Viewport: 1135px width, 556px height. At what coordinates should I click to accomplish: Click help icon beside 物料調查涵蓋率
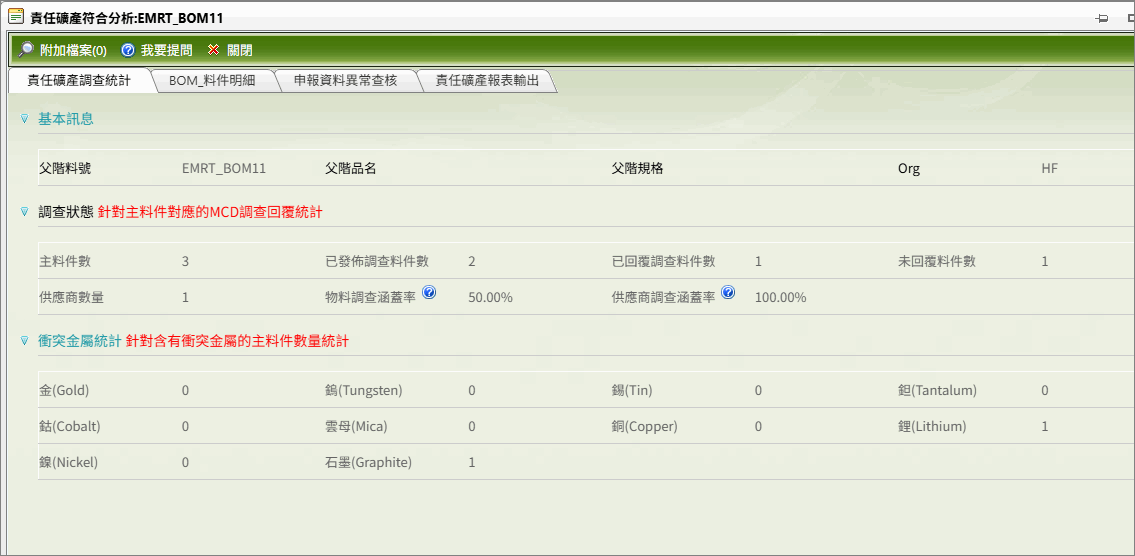pyautogui.click(x=429, y=293)
